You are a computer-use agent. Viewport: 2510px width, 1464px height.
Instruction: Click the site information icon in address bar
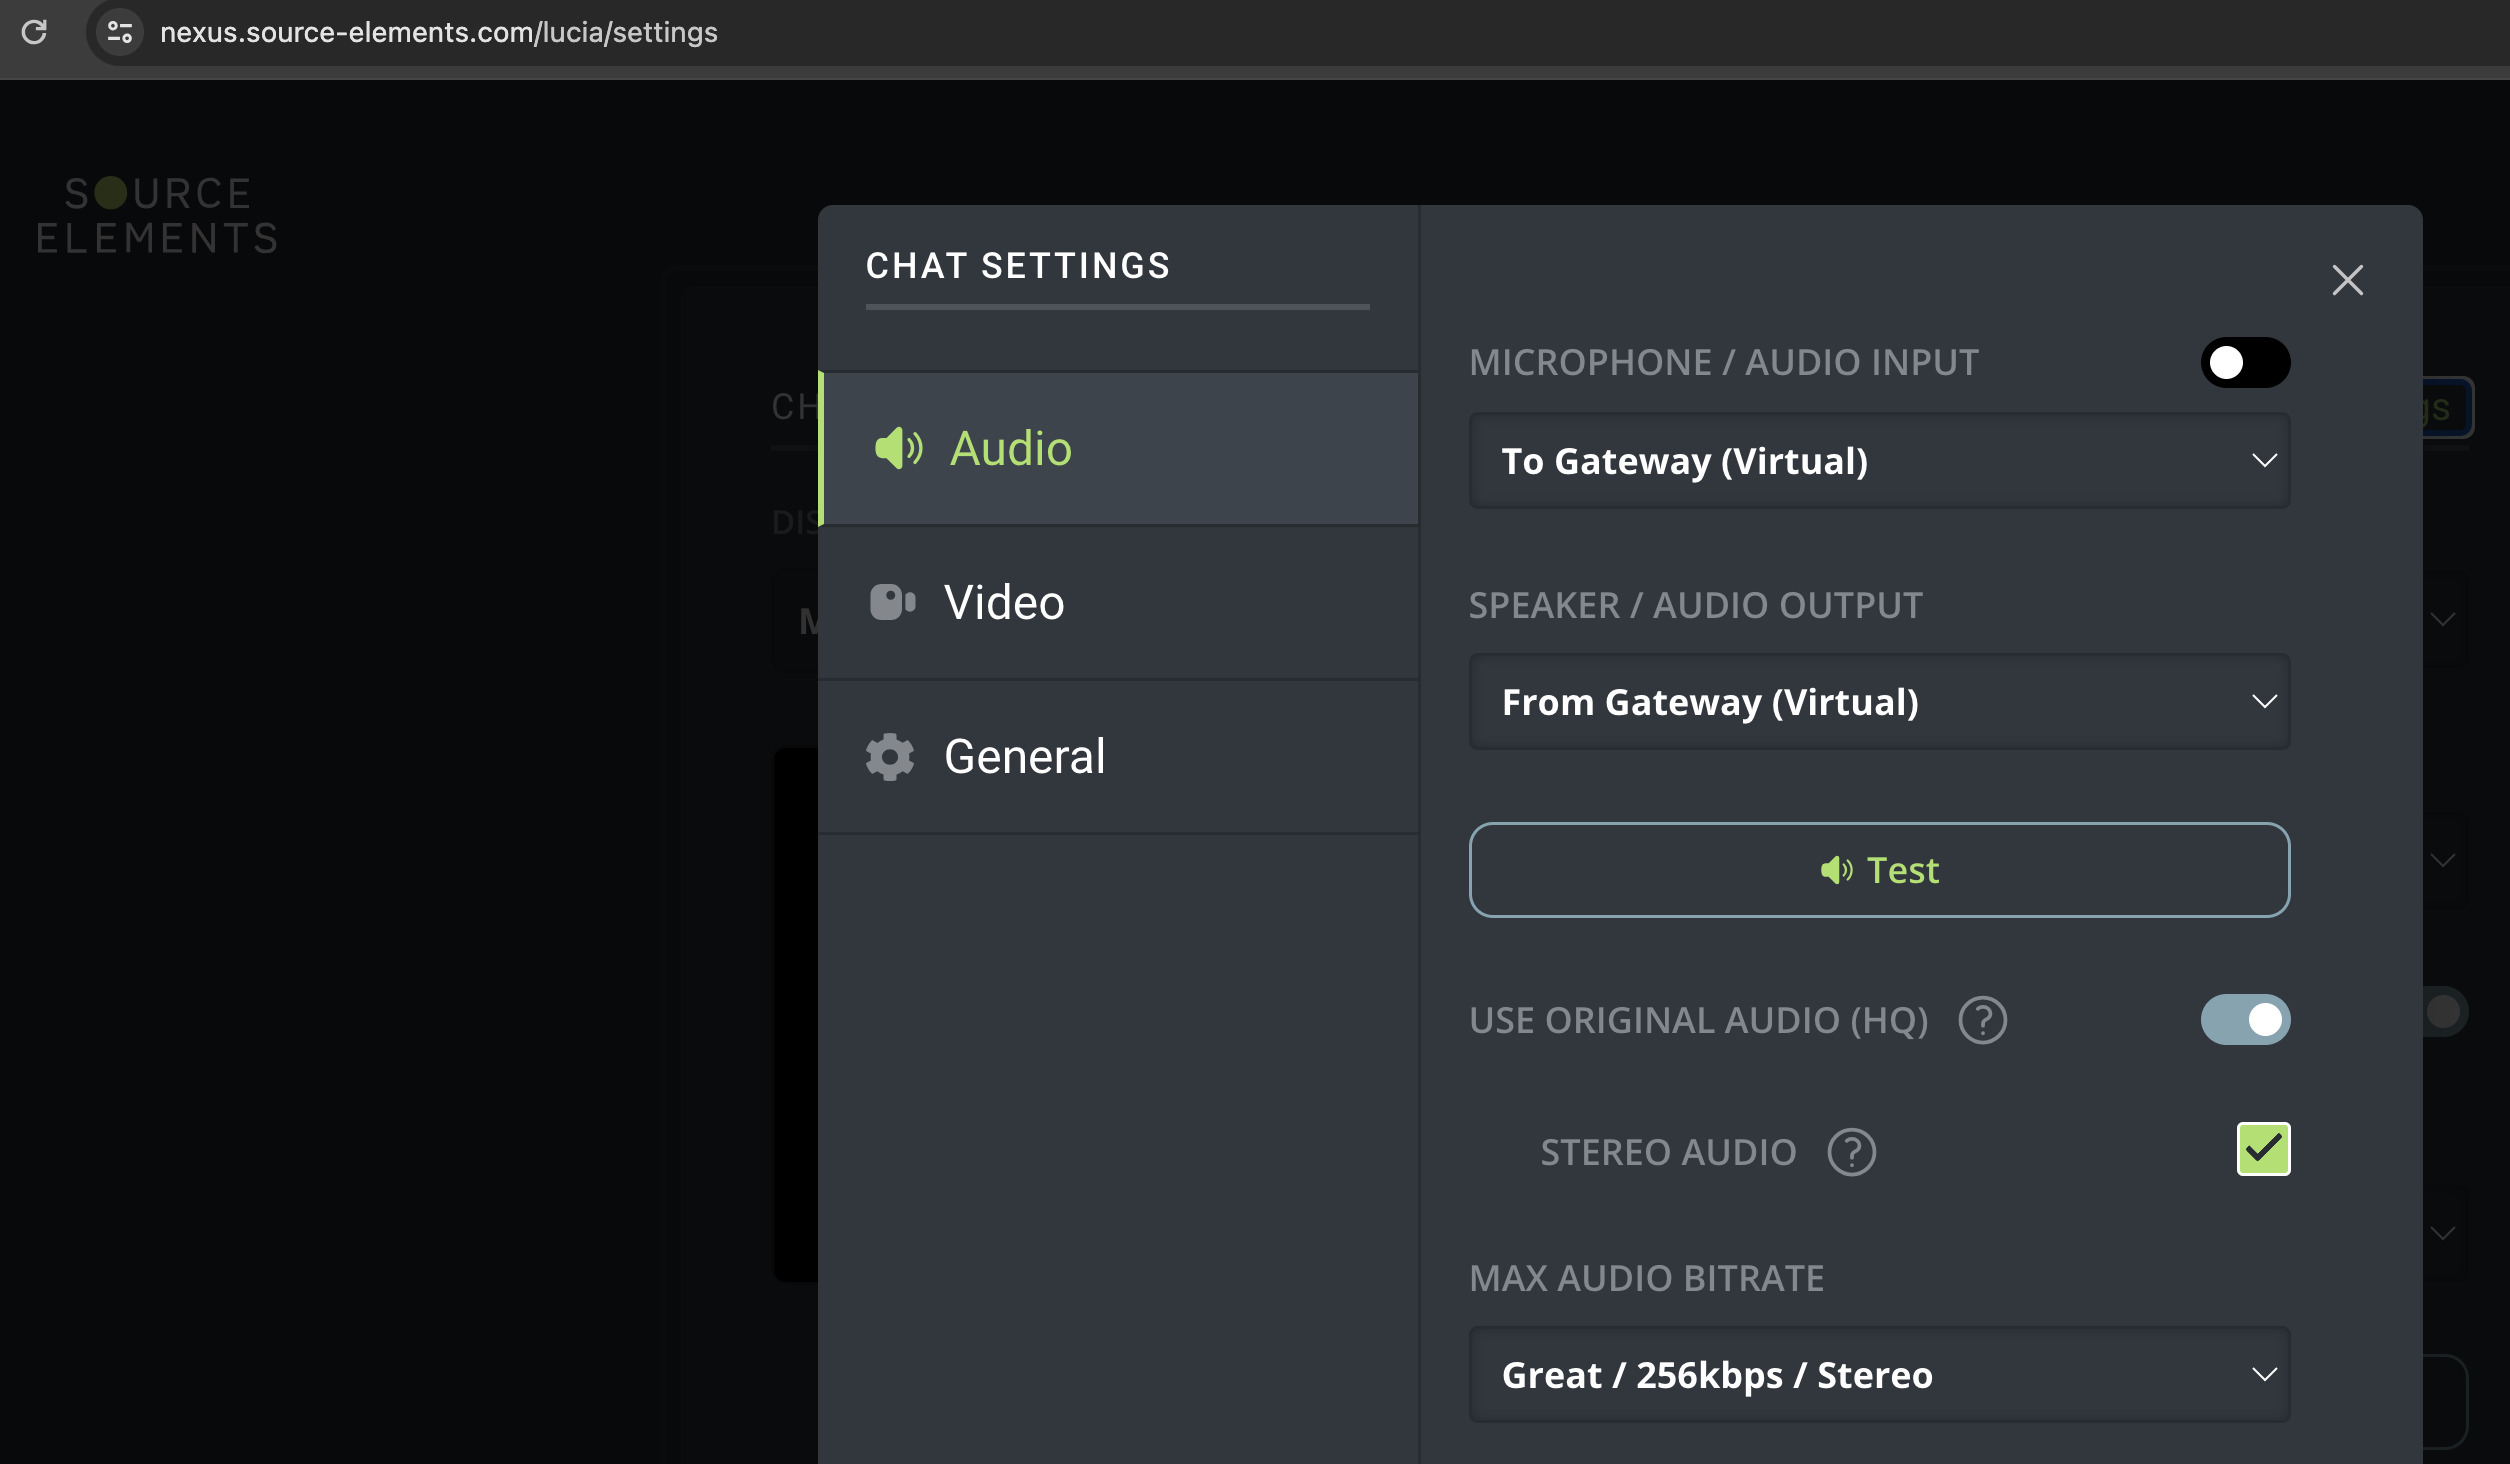pos(120,32)
